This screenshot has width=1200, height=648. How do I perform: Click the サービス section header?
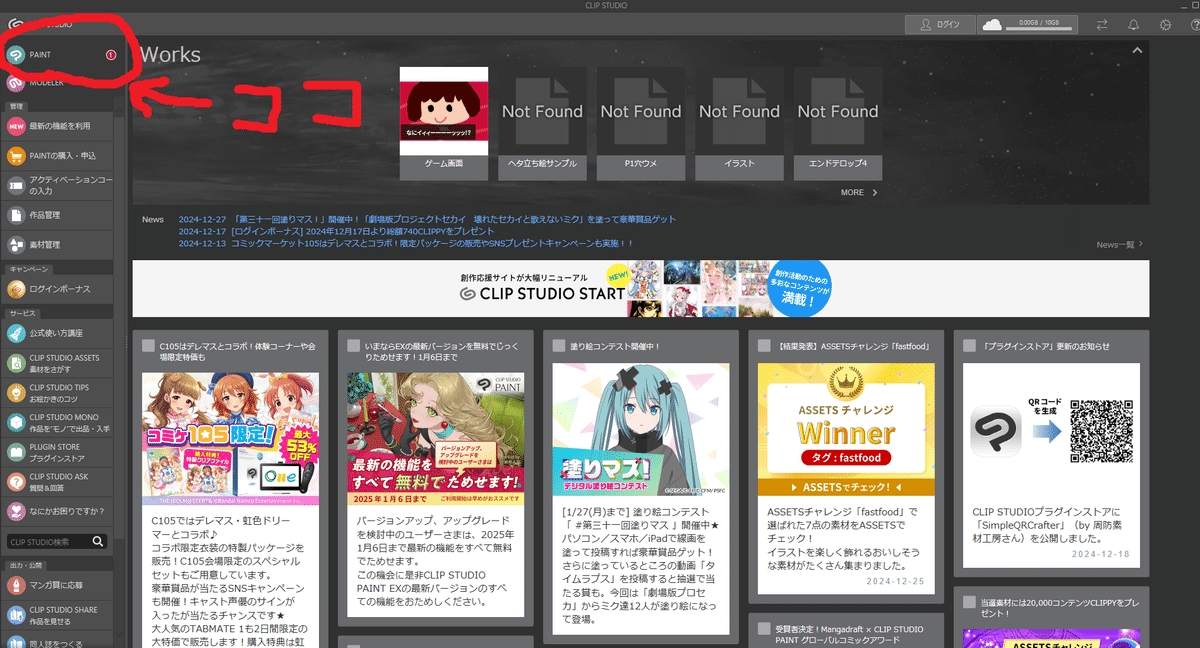[22, 313]
